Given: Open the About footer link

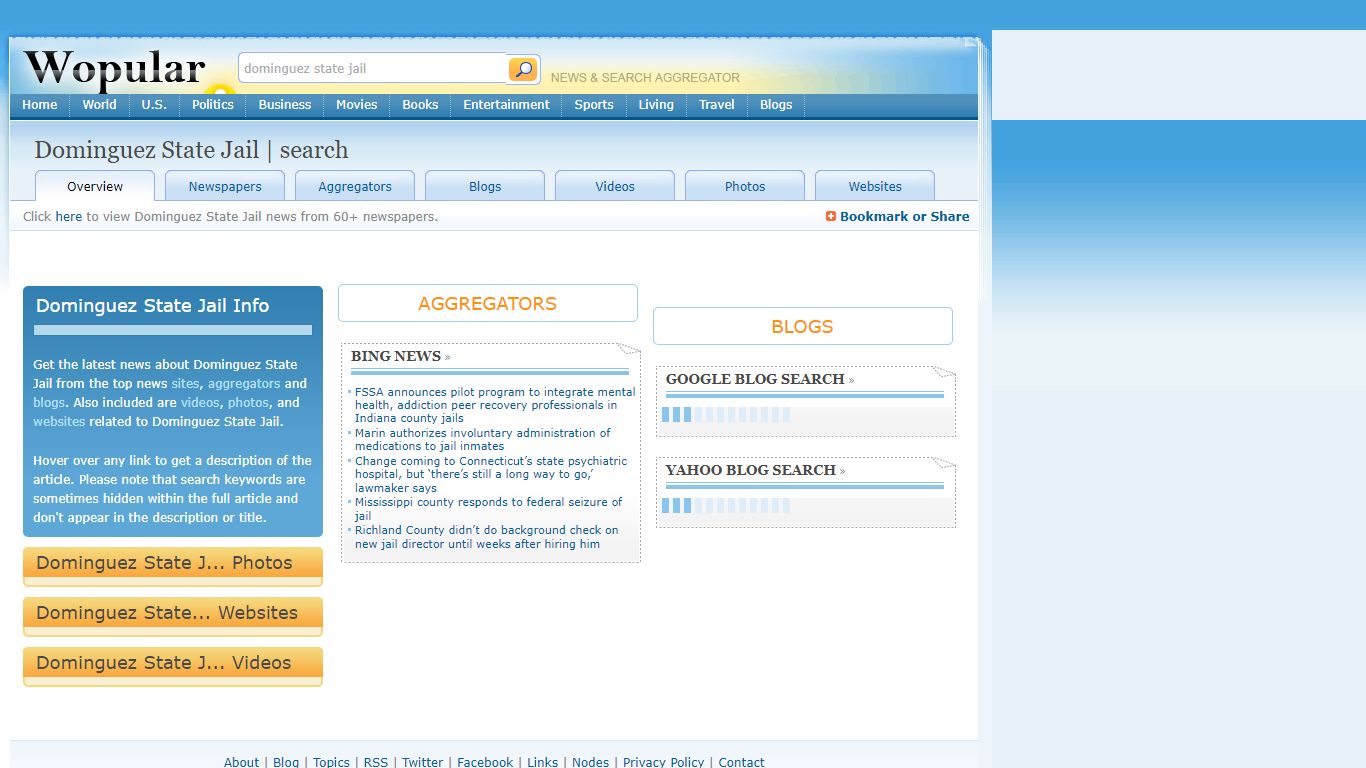Looking at the screenshot, I should click(241, 762).
